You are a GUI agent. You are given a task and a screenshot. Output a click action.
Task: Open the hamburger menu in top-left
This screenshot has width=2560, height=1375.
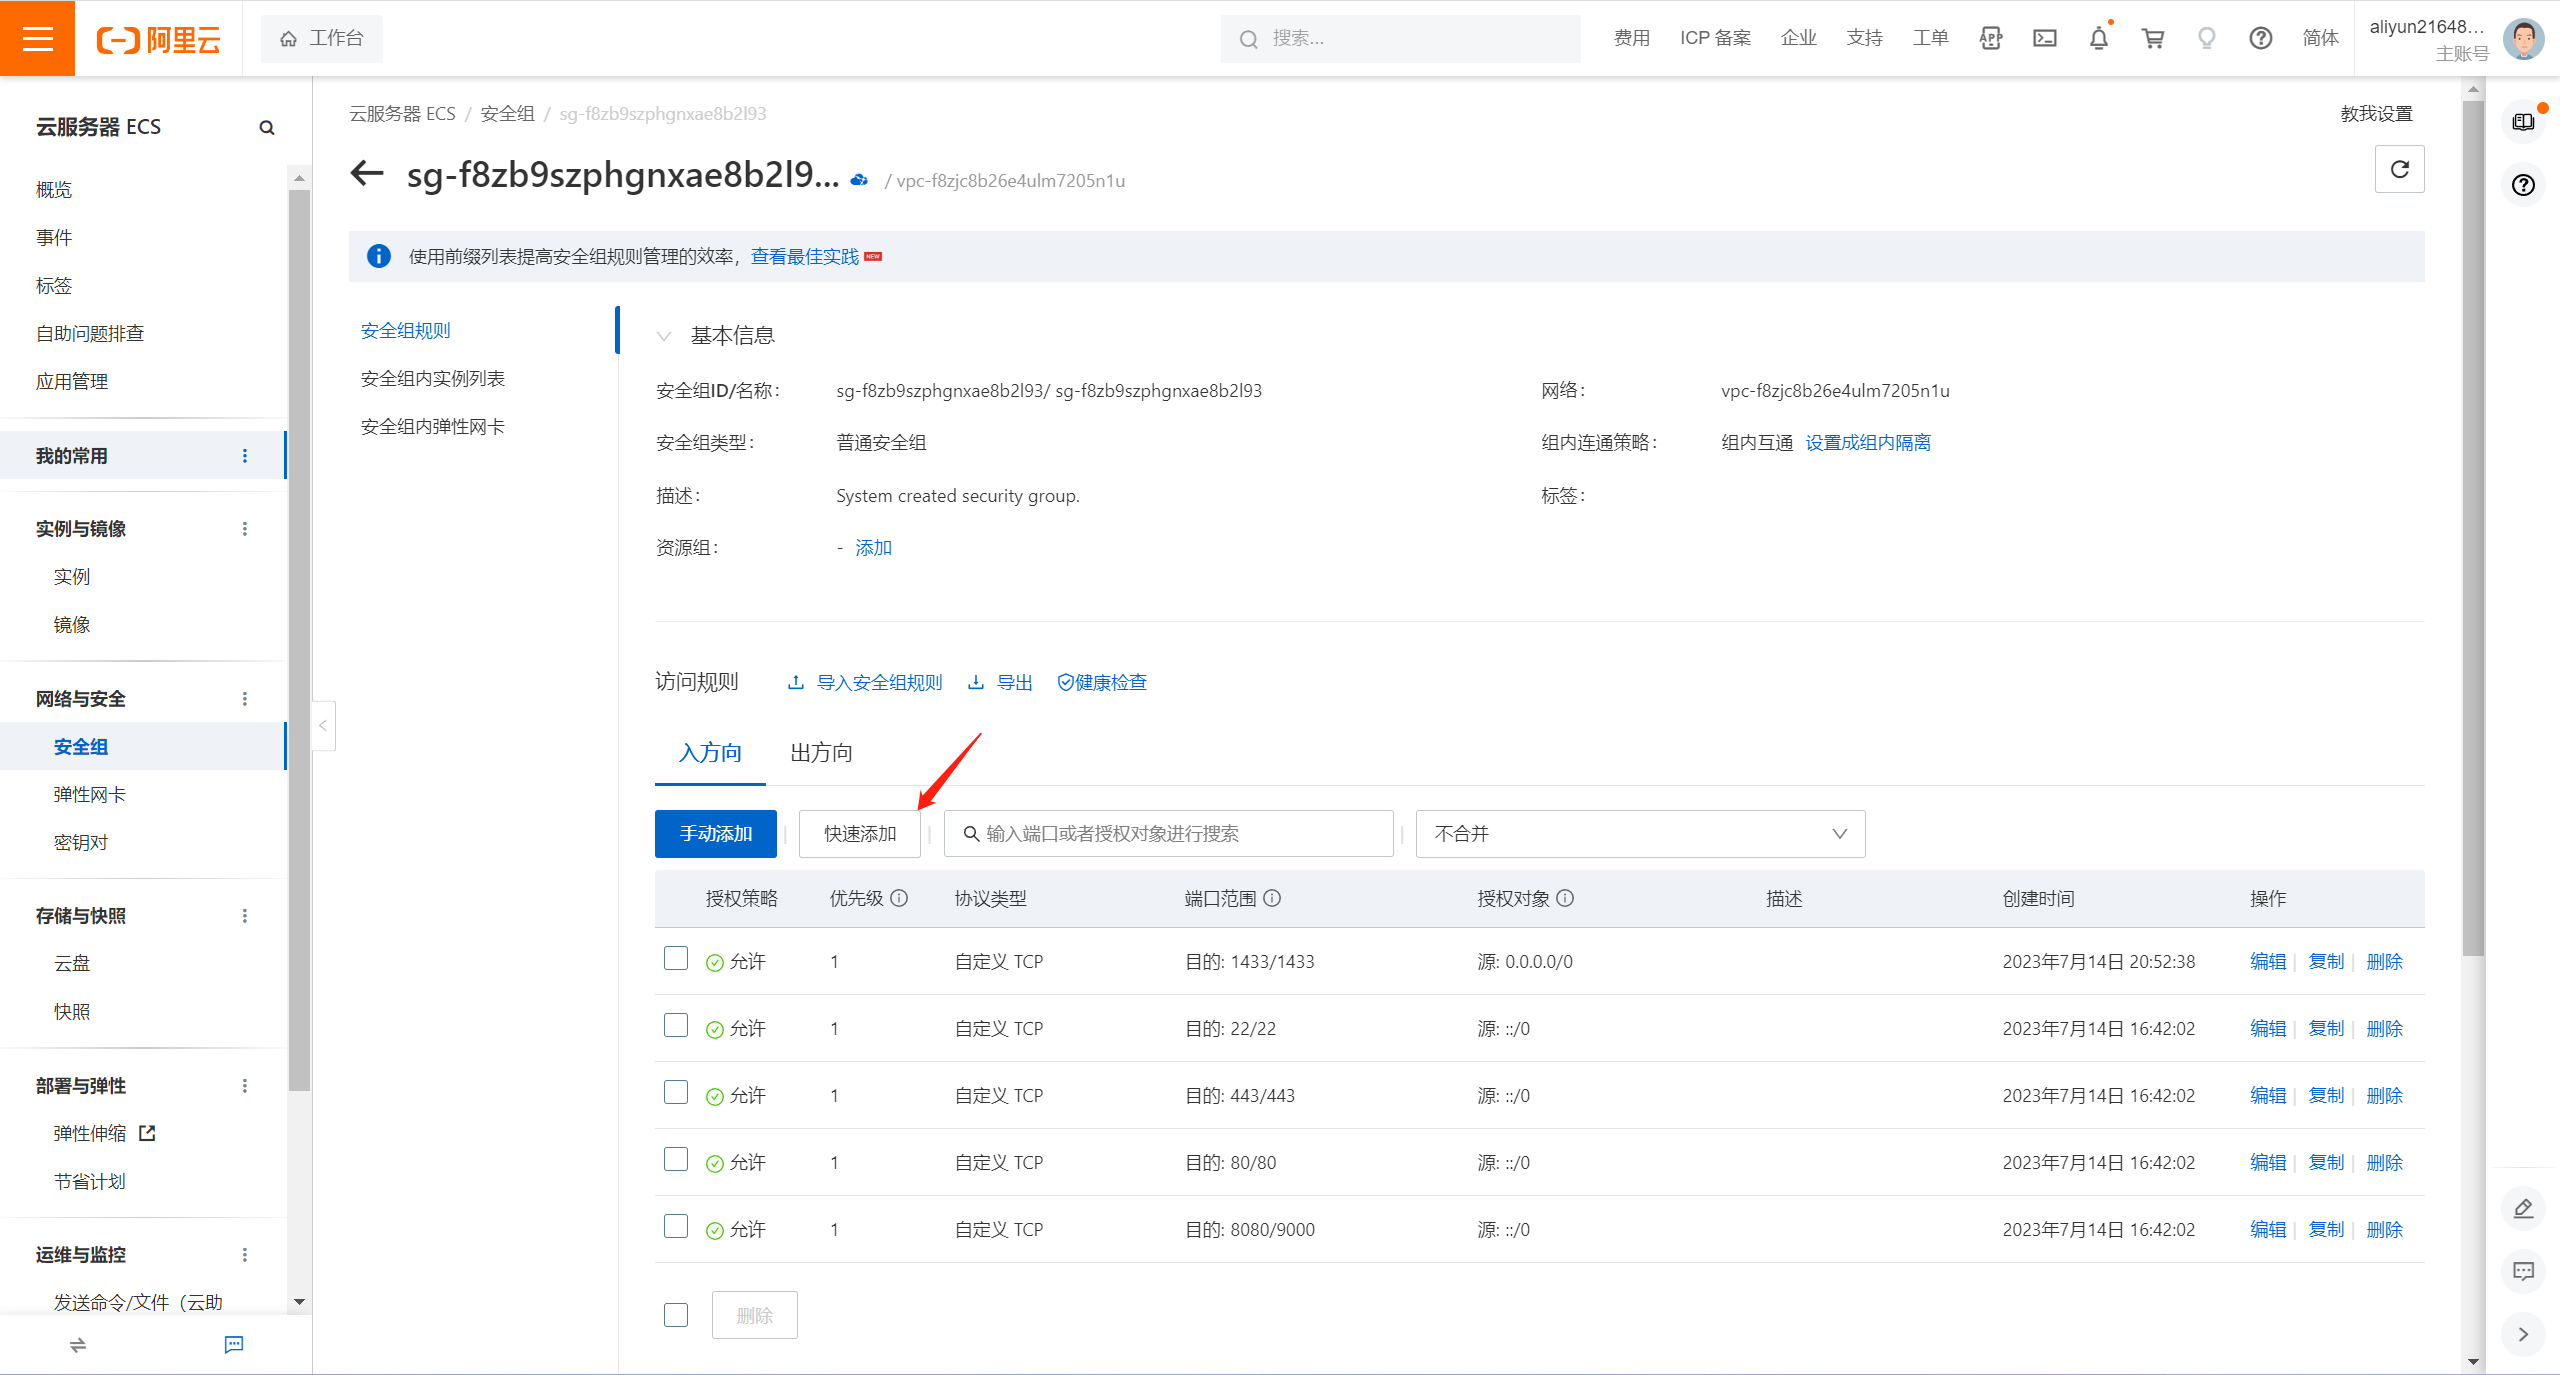37,38
